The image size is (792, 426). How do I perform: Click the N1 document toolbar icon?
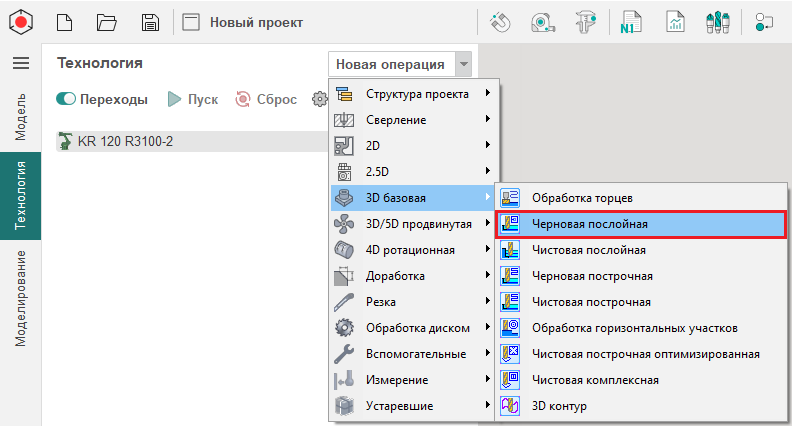point(630,22)
